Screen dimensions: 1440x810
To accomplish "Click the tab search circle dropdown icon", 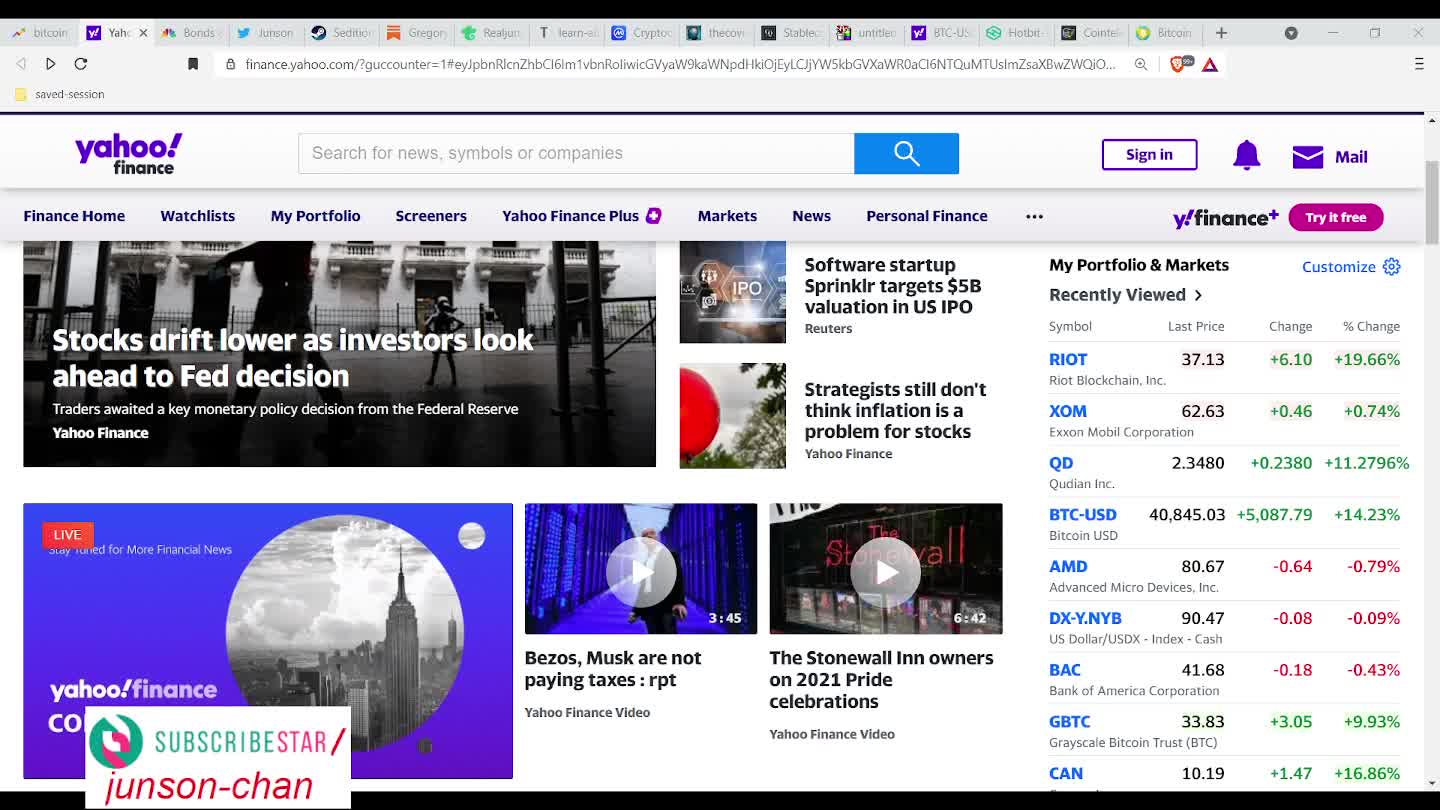I will tap(1291, 32).
